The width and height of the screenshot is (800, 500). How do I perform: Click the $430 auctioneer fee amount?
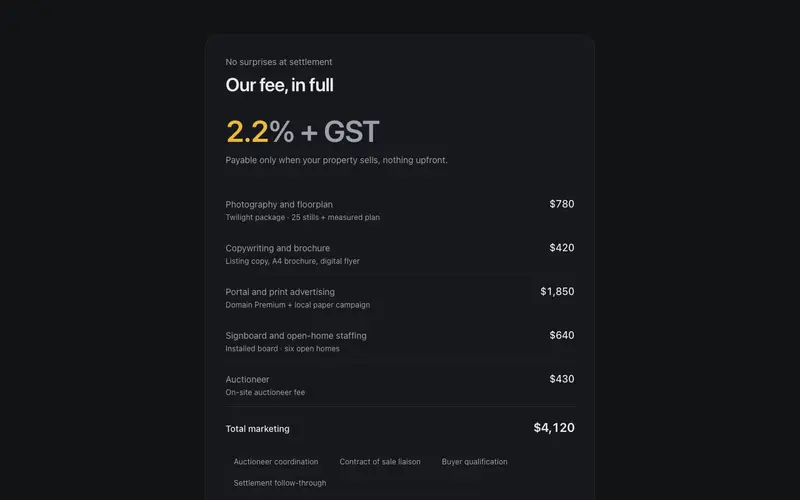pyautogui.click(x=562, y=379)
